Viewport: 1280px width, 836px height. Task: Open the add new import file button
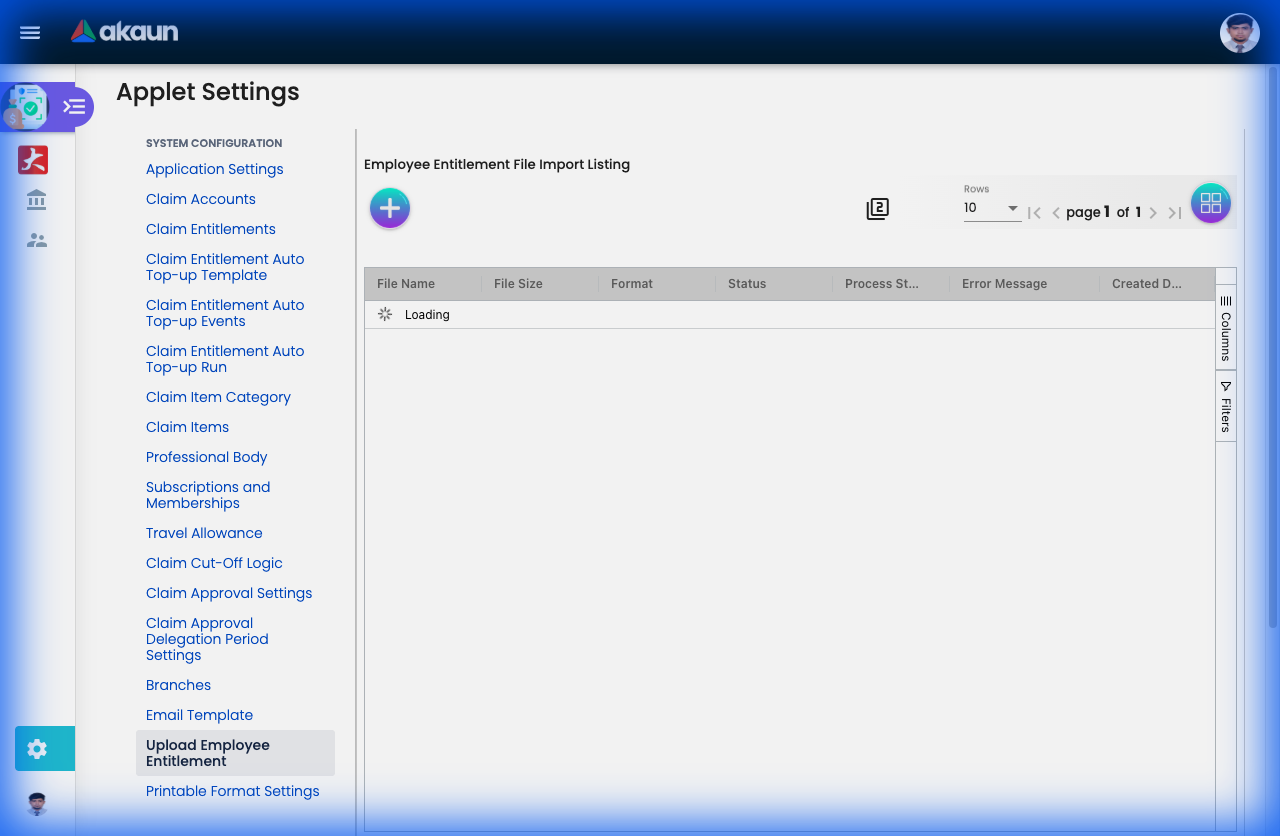click(390, 208)
